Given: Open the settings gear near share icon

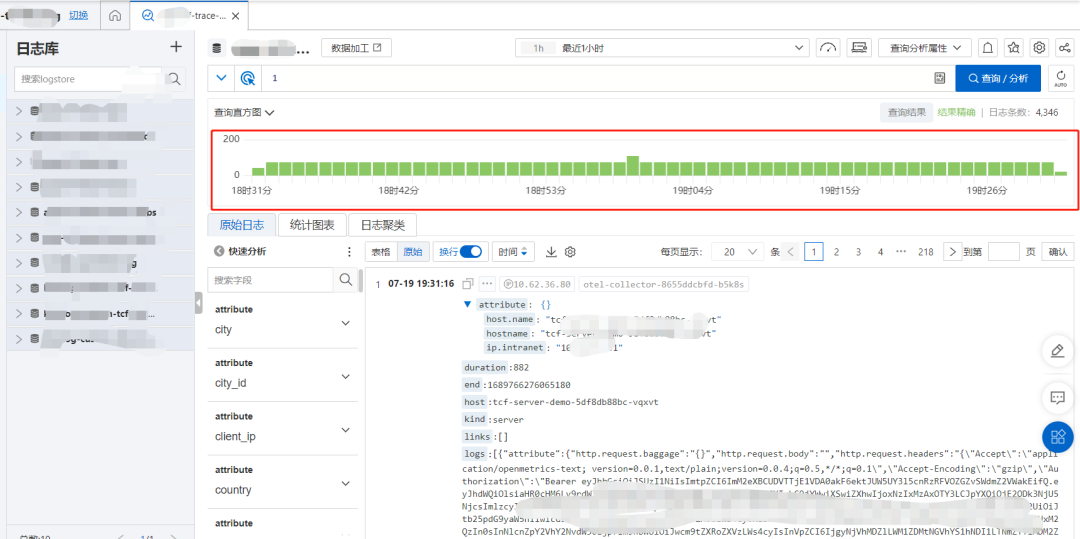Looking at the screenshot, I should (1039, 48).
